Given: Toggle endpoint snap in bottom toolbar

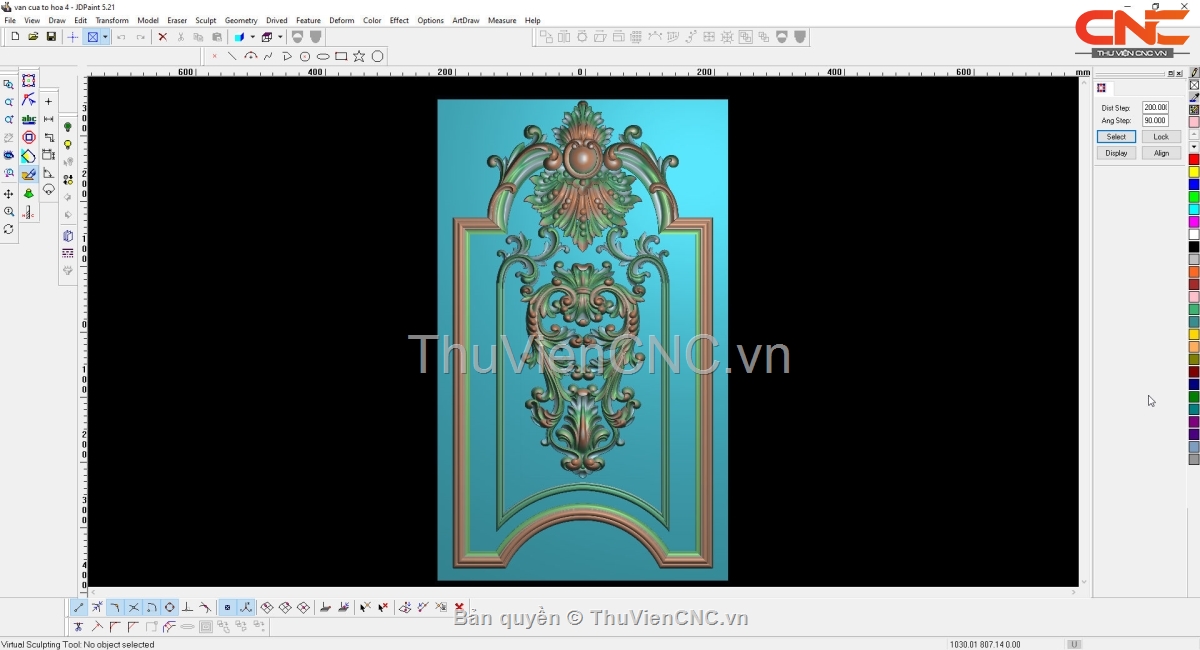Looking at the screenshot, I should [x=79, y=607].
